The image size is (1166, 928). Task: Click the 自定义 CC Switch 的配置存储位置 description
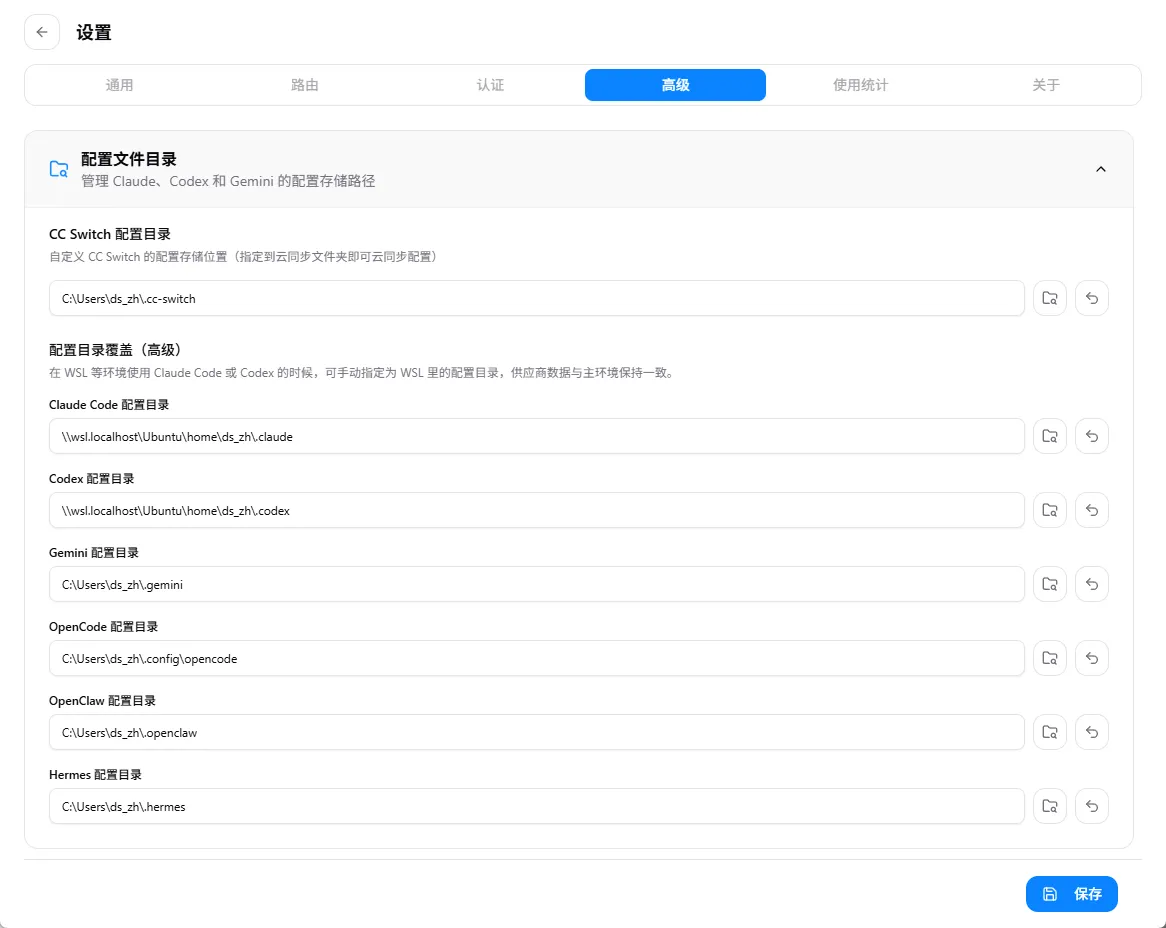tap(245, 257)
